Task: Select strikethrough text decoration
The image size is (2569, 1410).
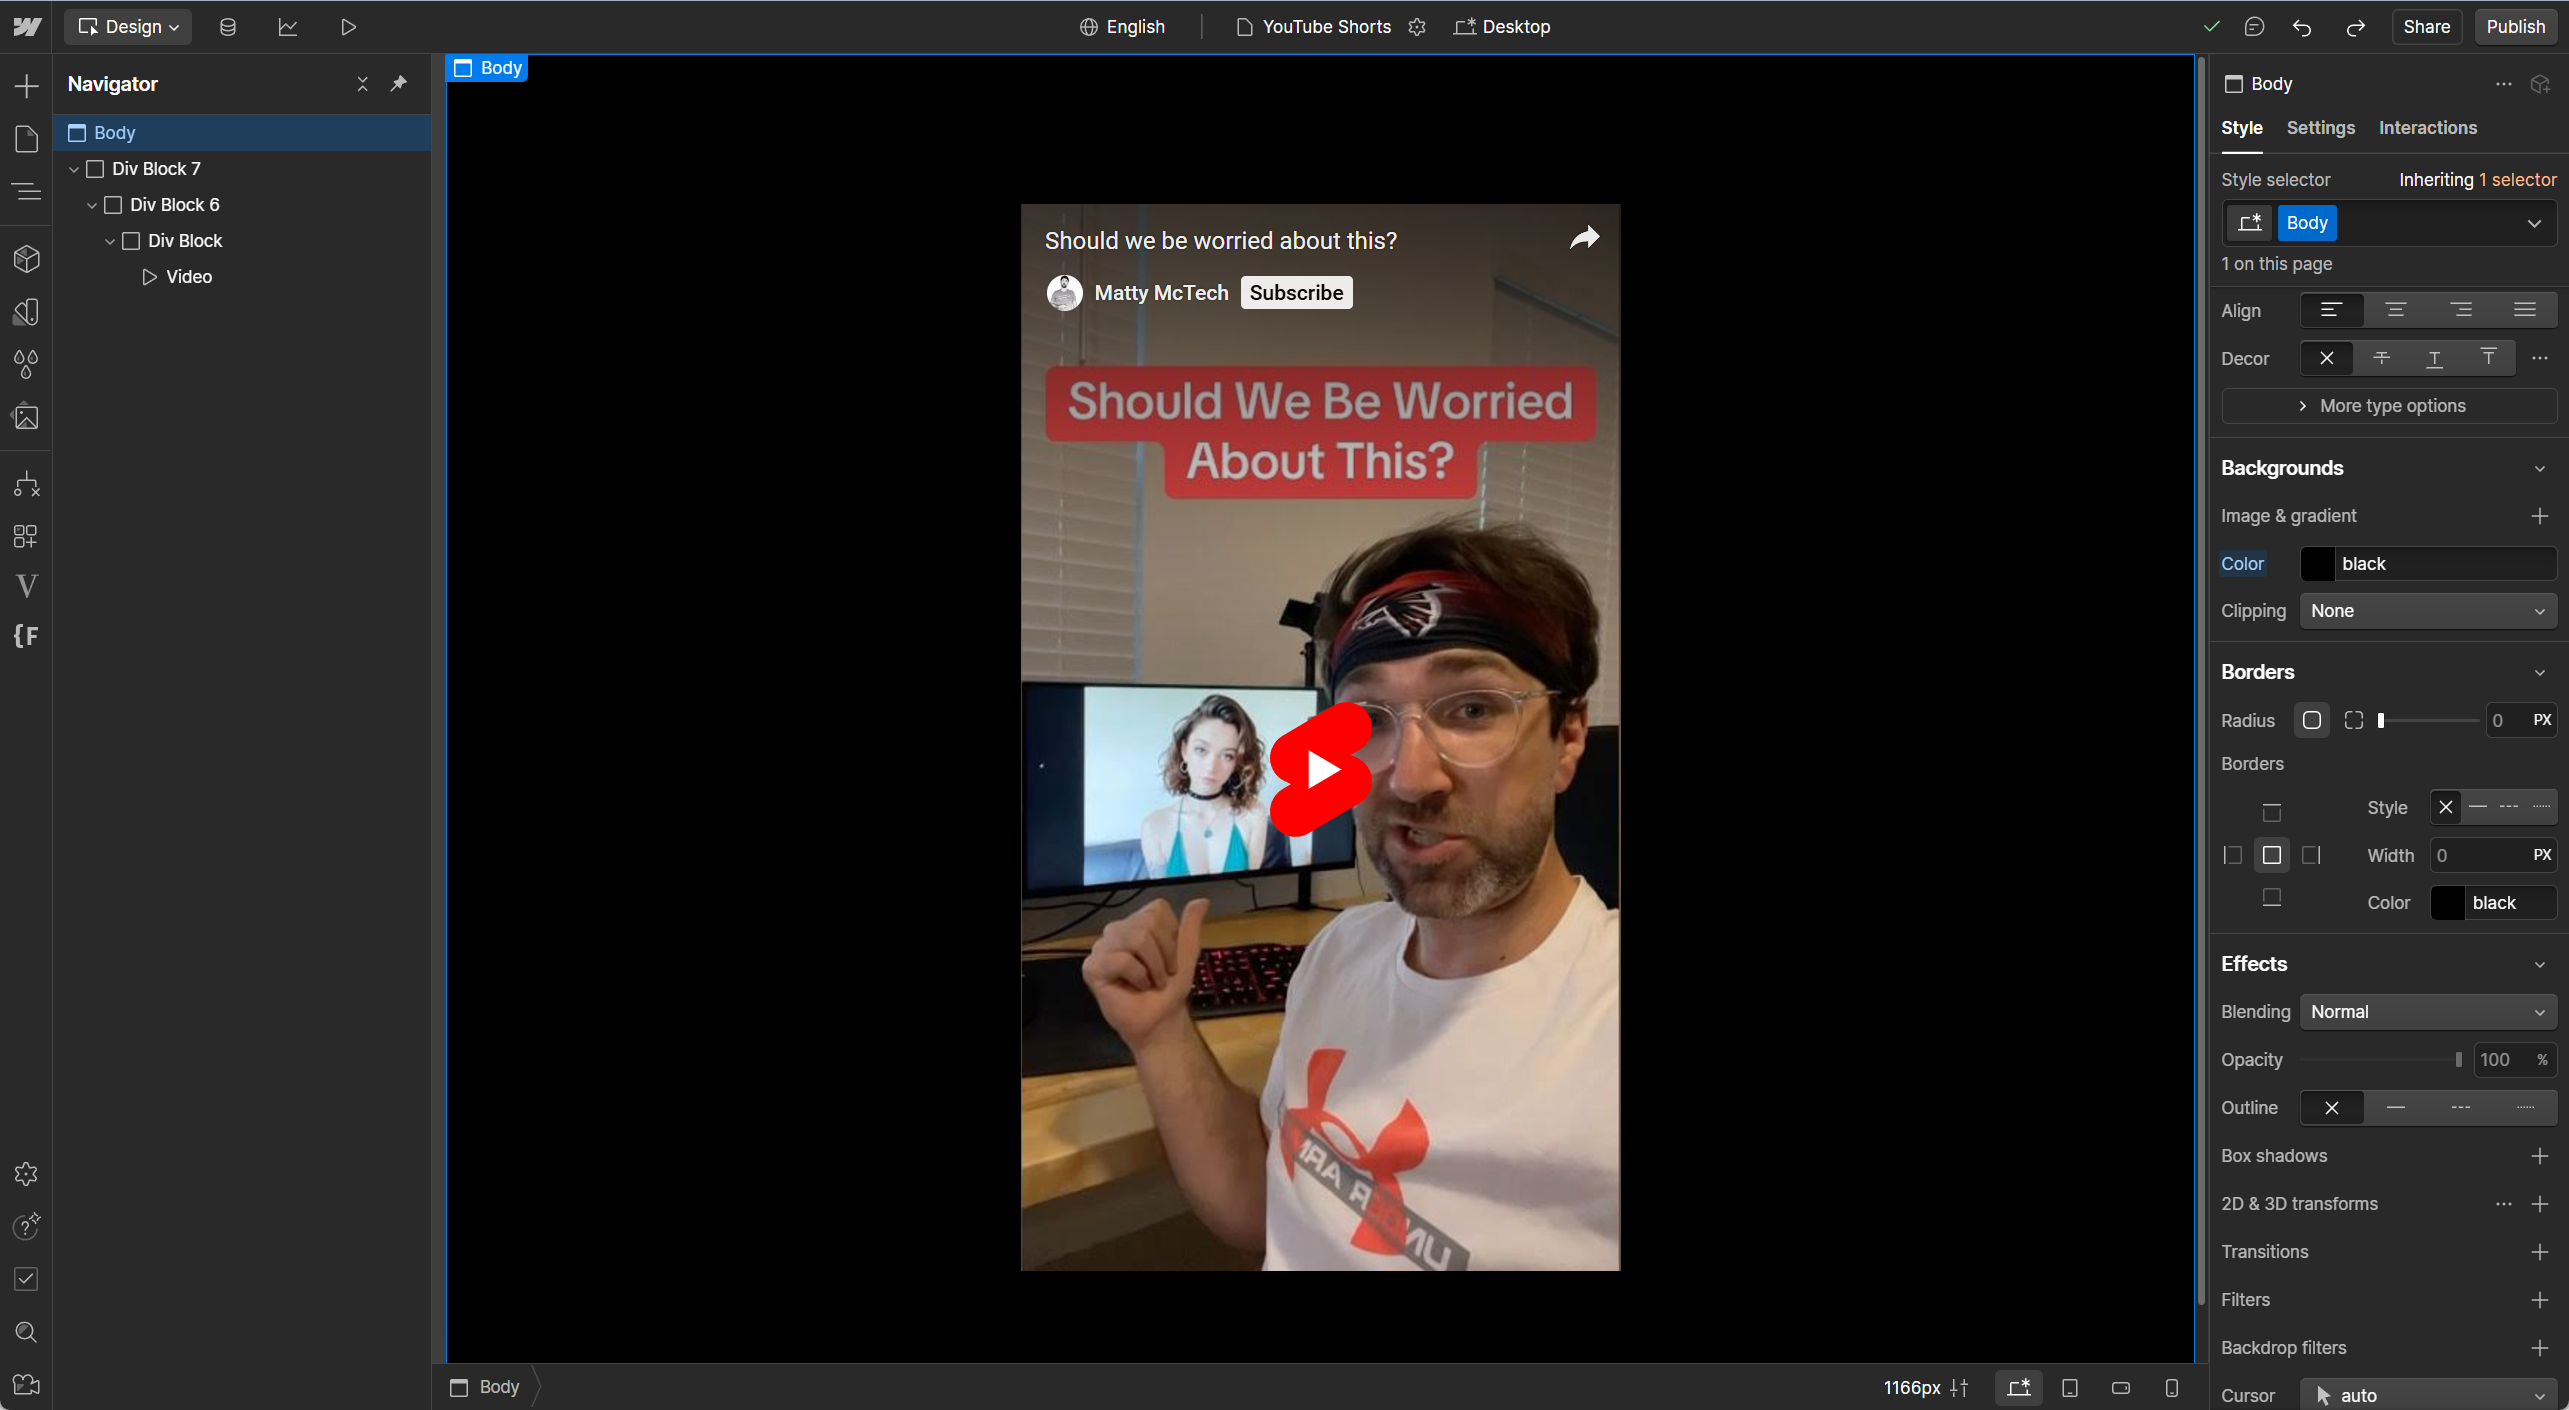Action: coord(2381,358)
